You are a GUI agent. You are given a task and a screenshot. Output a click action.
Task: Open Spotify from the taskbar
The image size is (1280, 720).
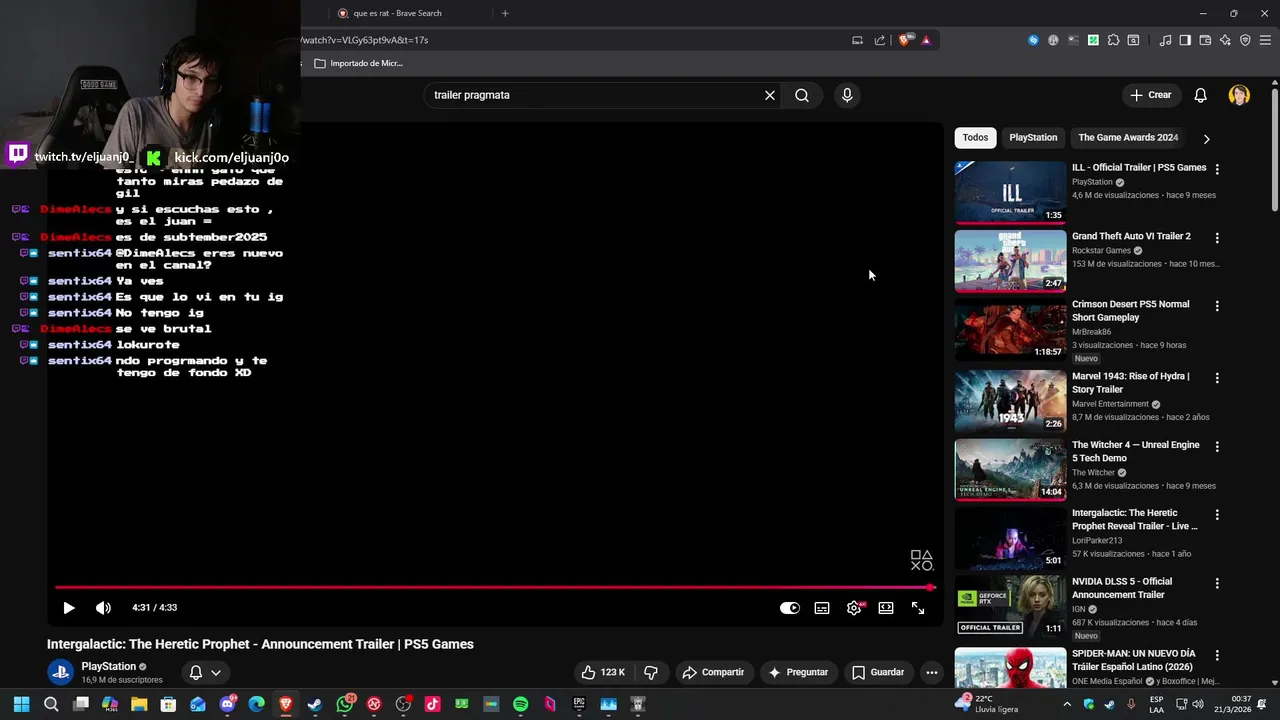click(x=520, y=704)
